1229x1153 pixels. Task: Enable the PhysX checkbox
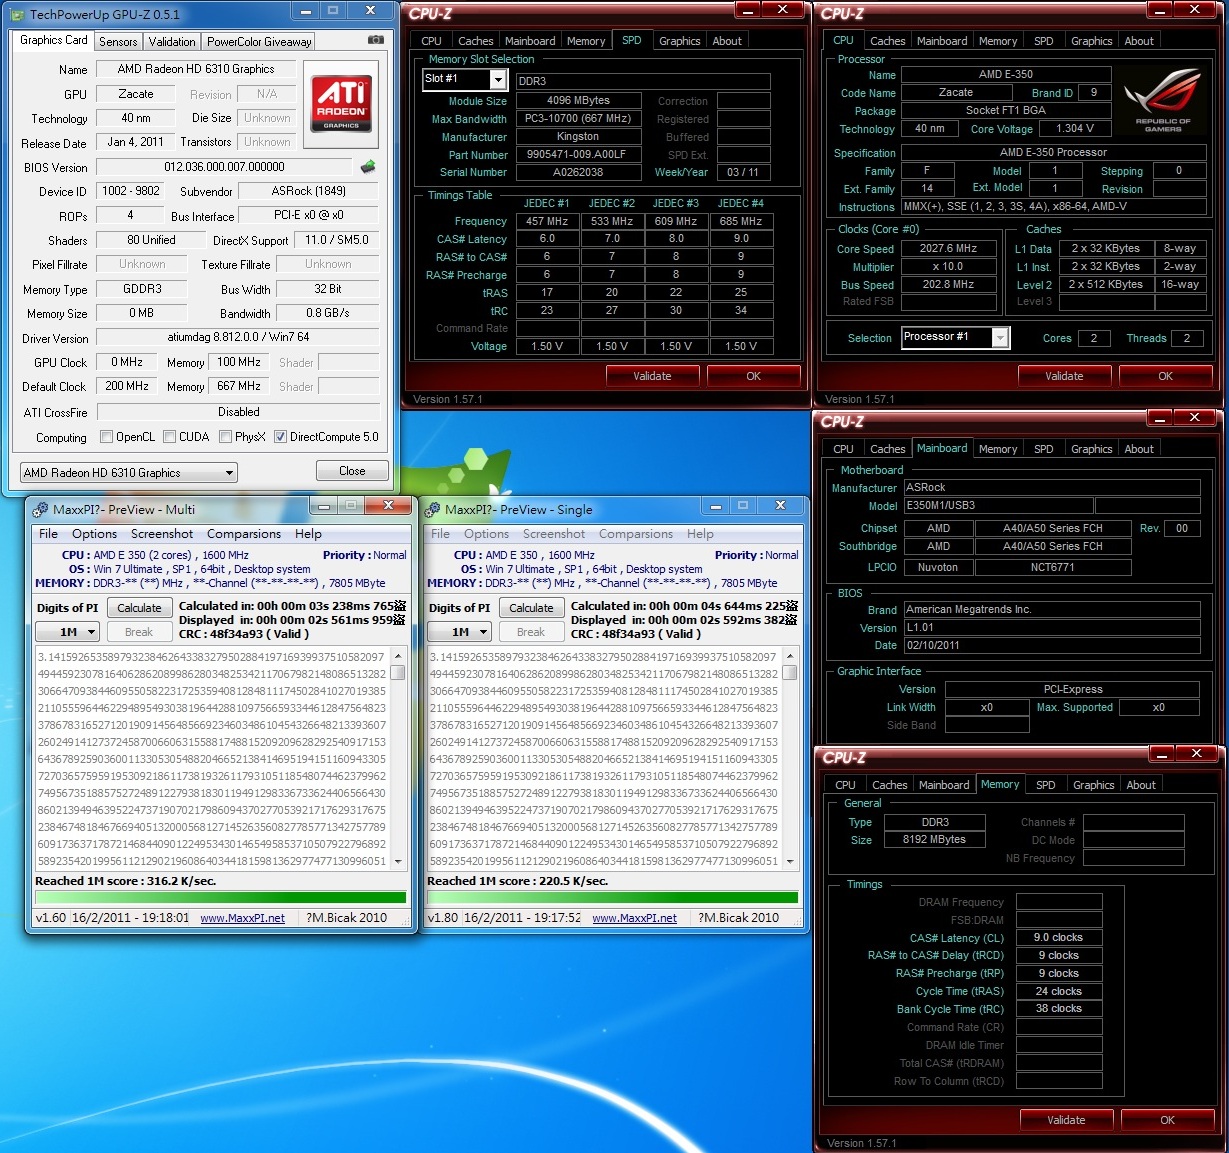(226, 437)
